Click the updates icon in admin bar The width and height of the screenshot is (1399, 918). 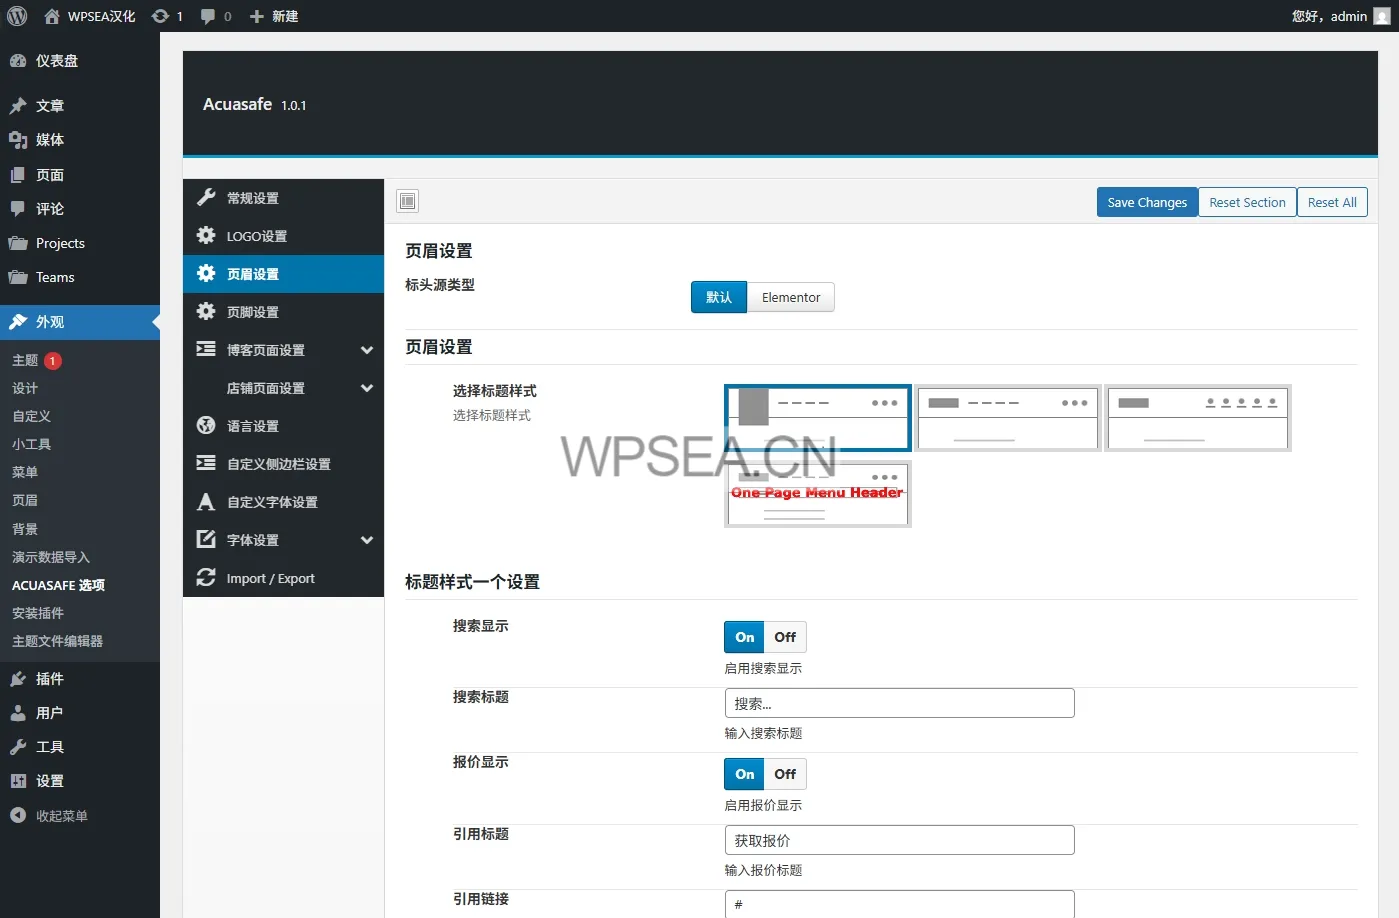point(160,16)
